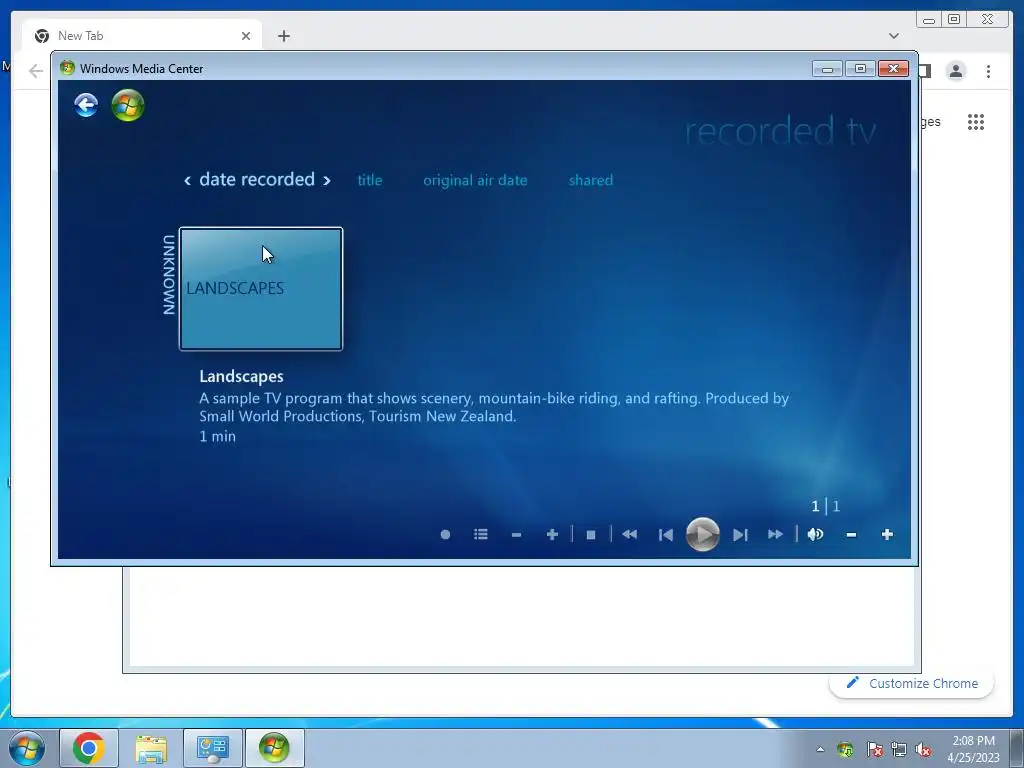This screenshot has height=768, width=1024.
Task: Open the green Media Center start orb
Action: click(x=128, y=105)
